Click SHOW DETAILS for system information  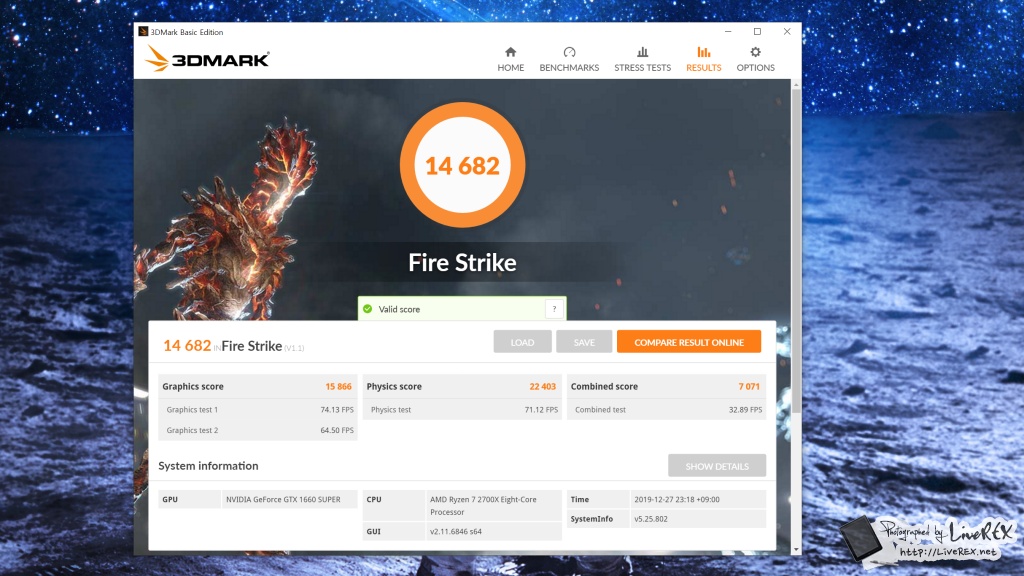[716, 466]
